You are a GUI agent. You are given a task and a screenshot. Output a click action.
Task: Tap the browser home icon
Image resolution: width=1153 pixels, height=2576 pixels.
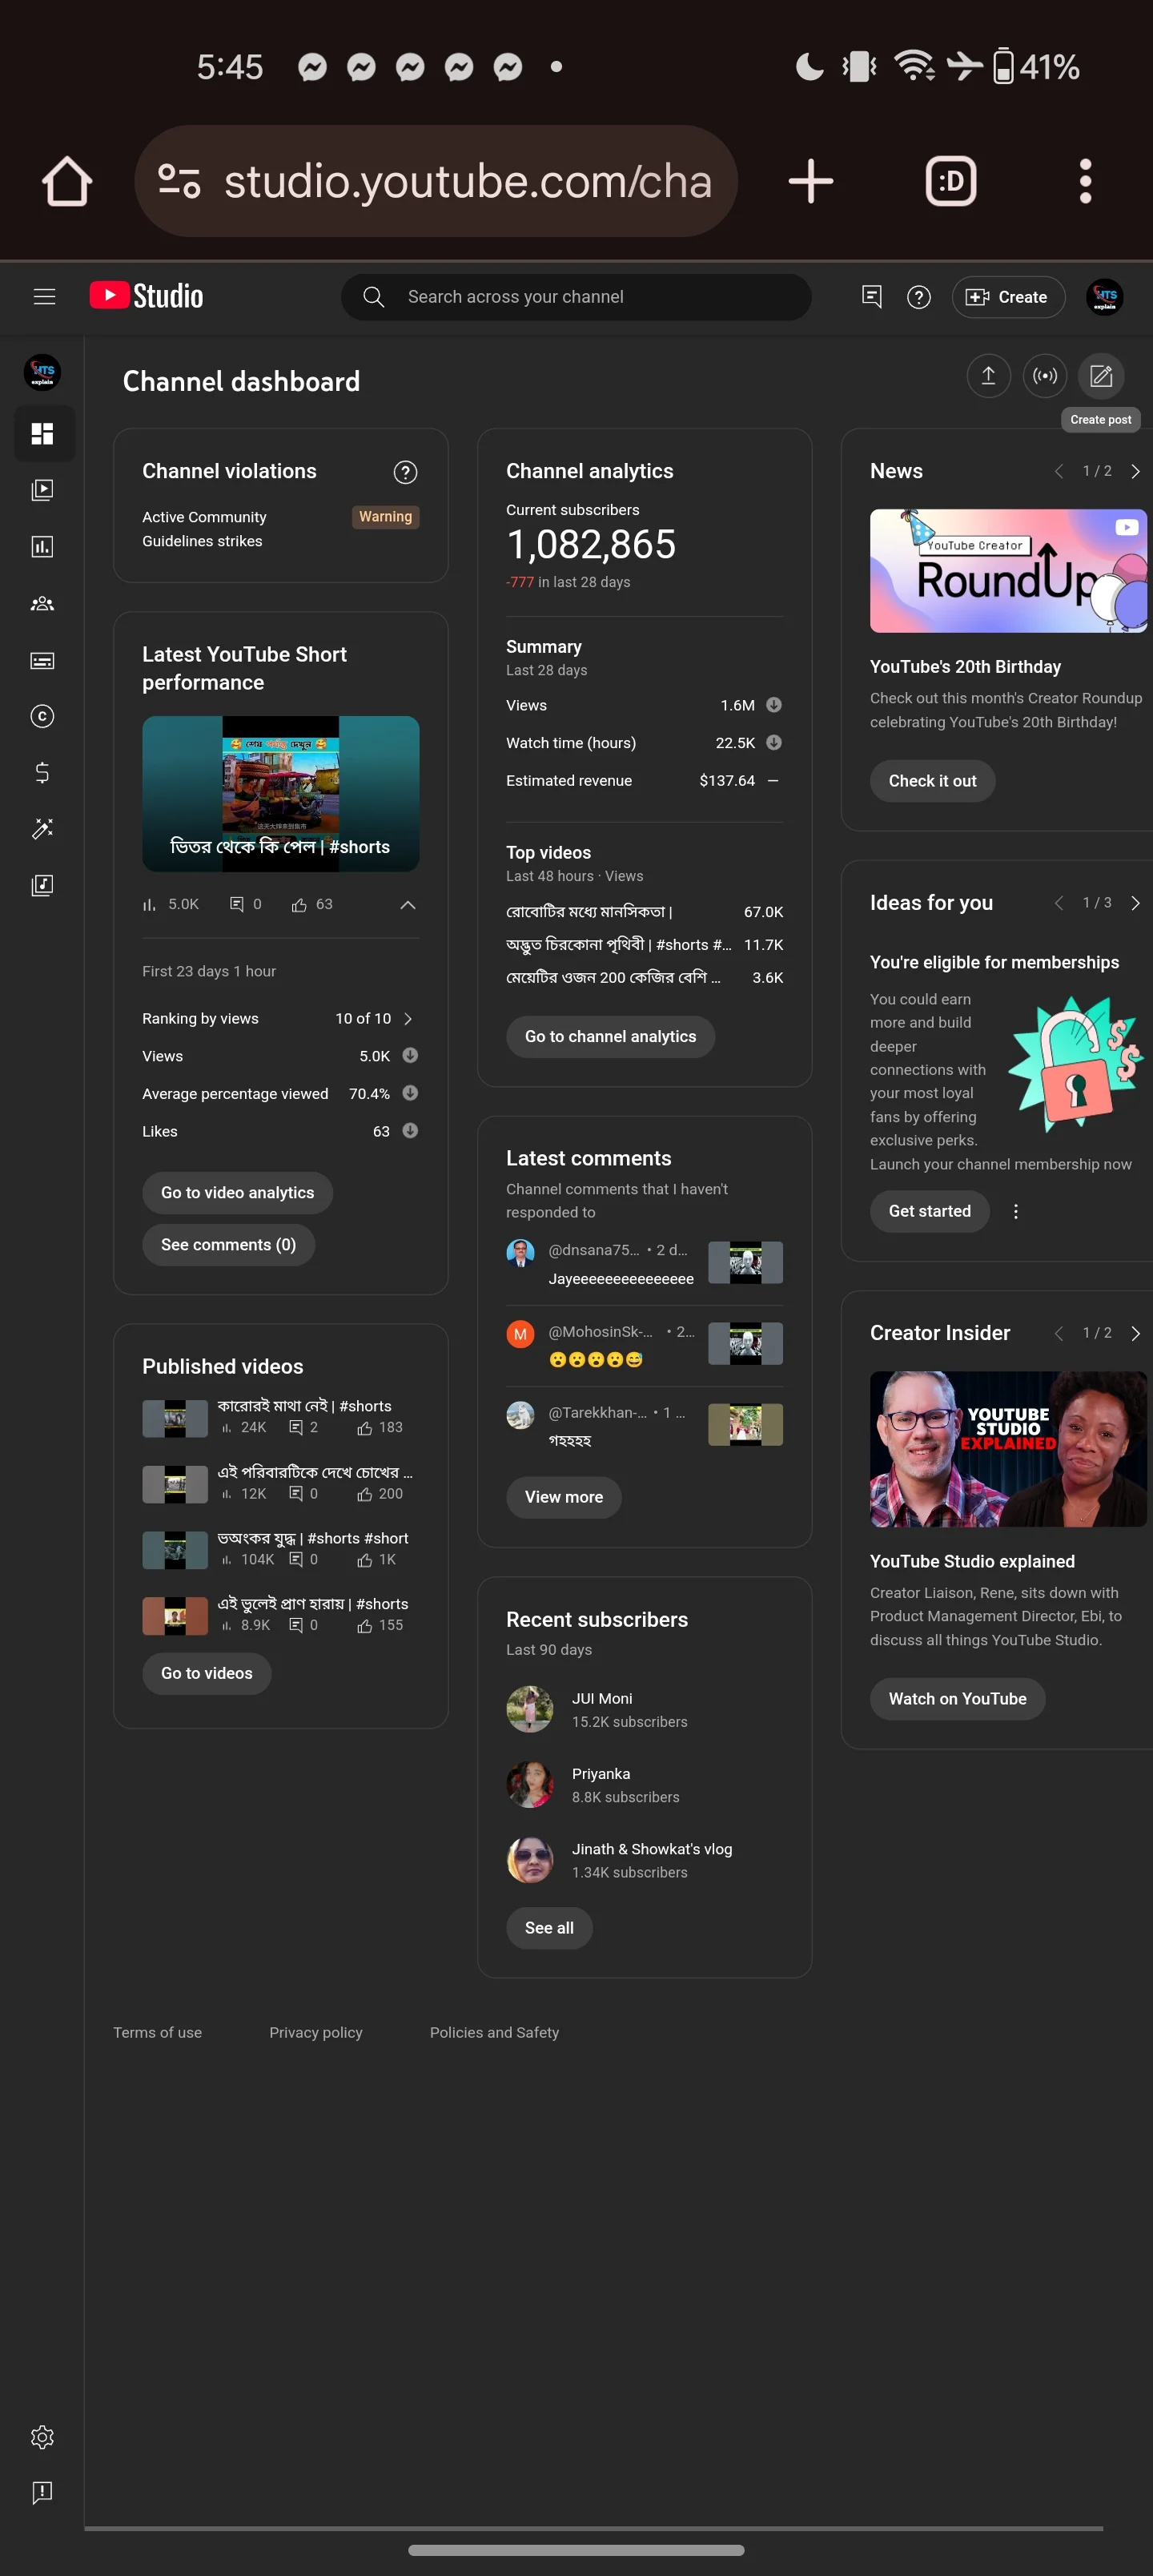67,181
